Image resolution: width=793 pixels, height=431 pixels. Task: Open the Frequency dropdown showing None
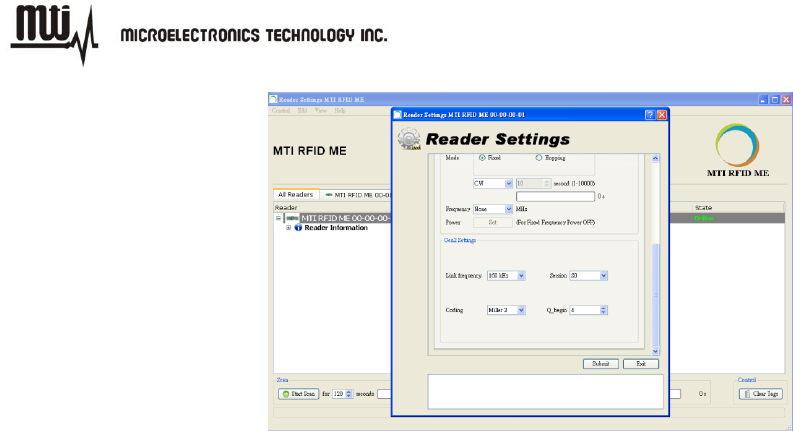coord(493,209)
